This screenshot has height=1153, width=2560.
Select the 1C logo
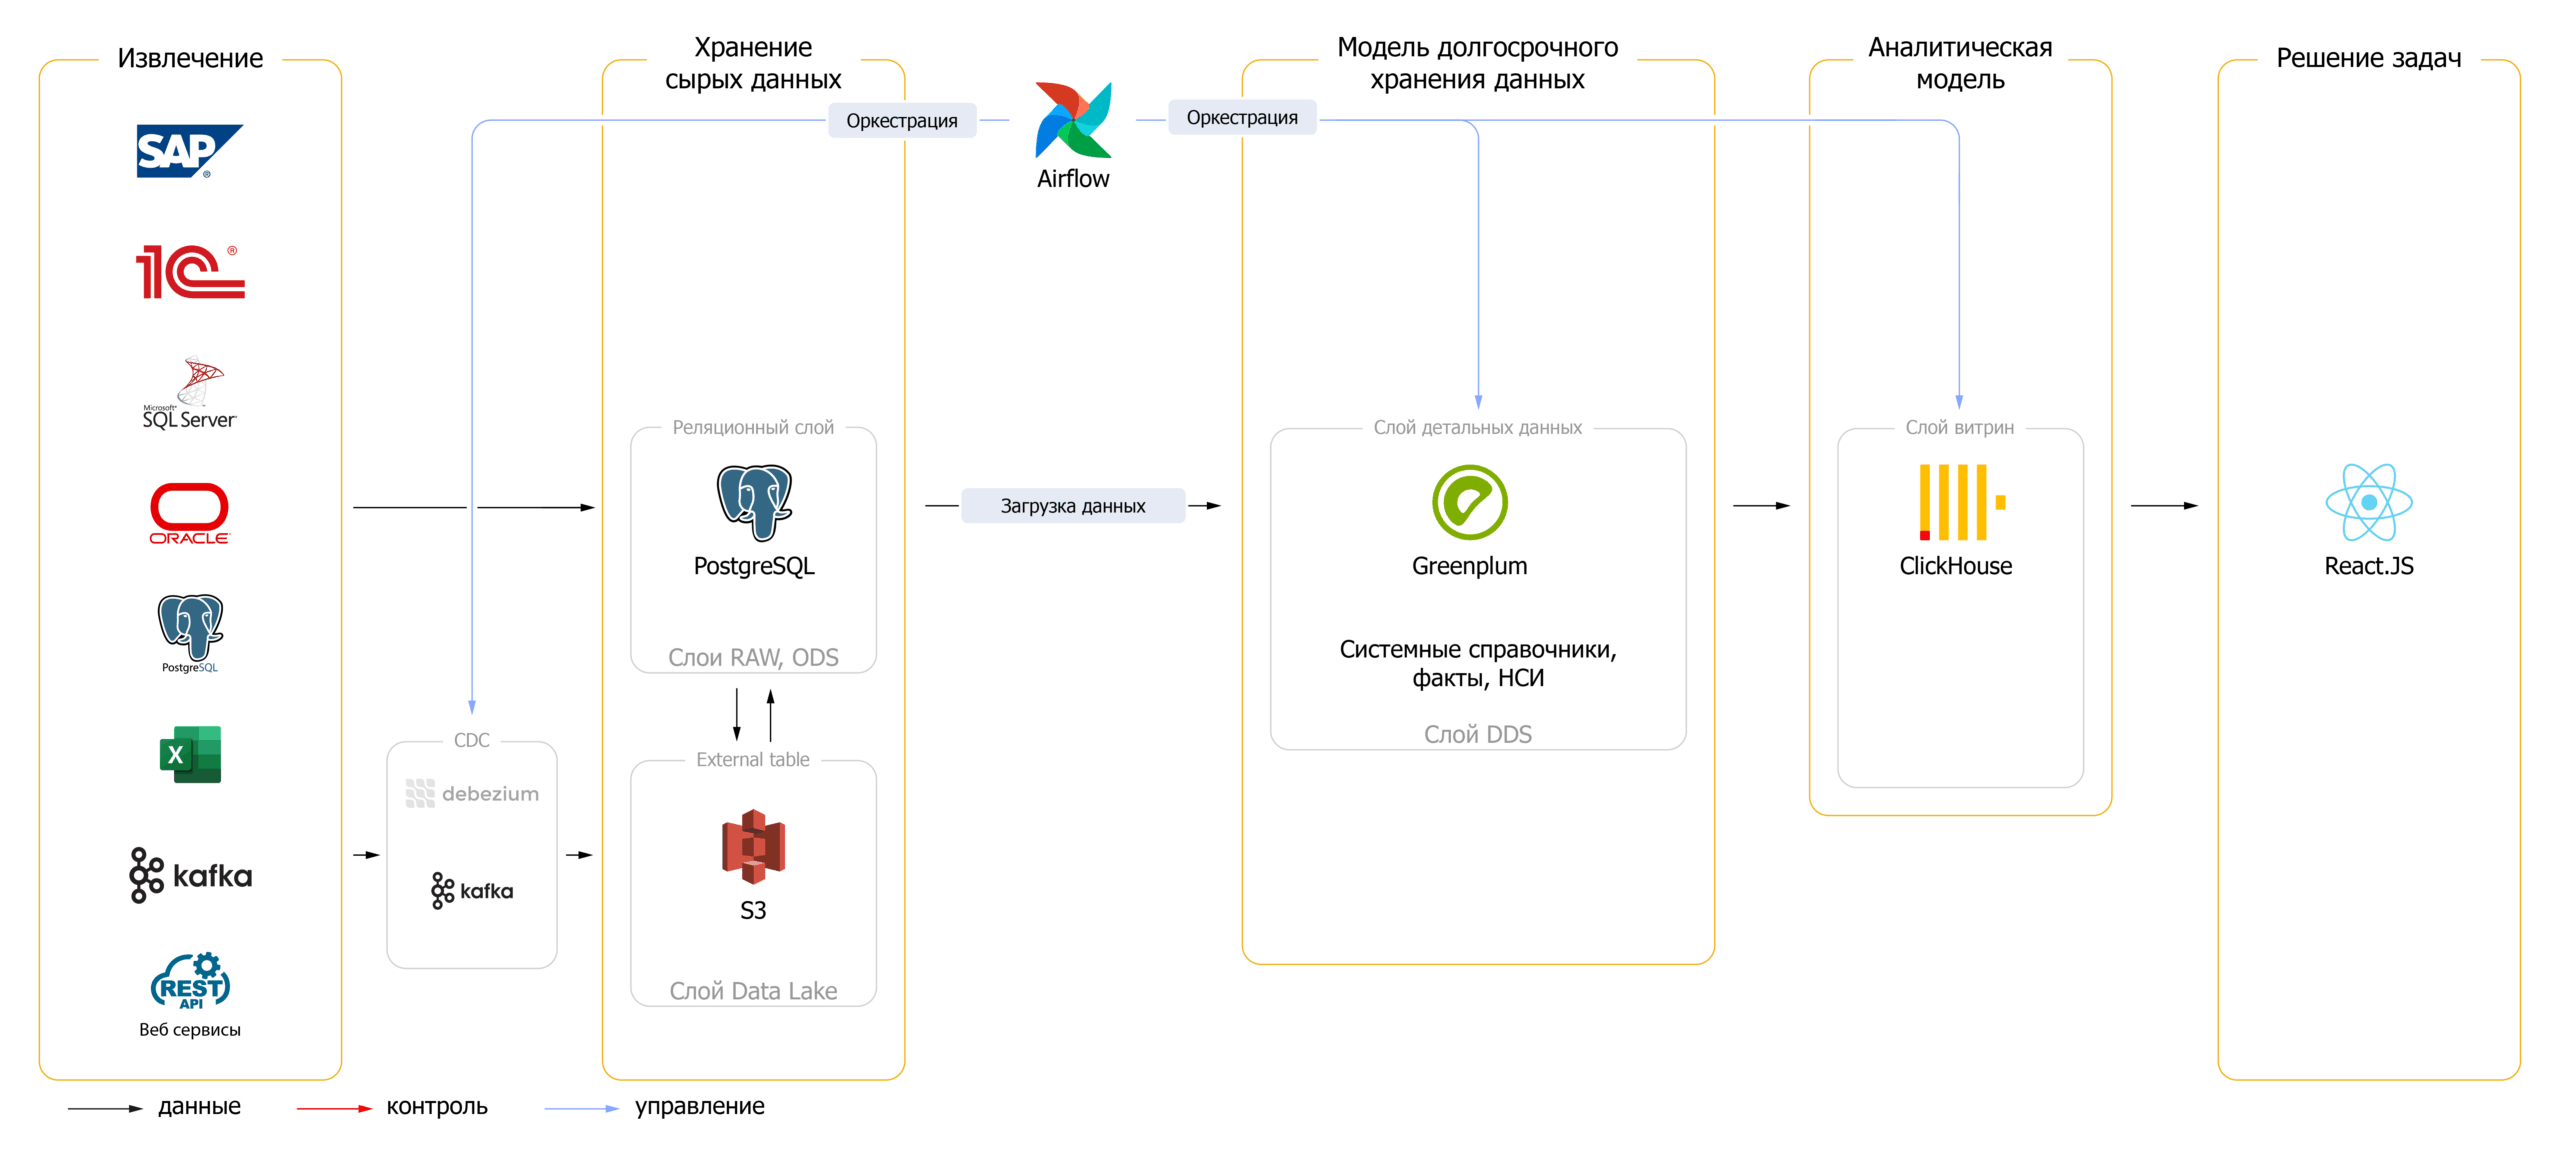click(x=189, y=272)
